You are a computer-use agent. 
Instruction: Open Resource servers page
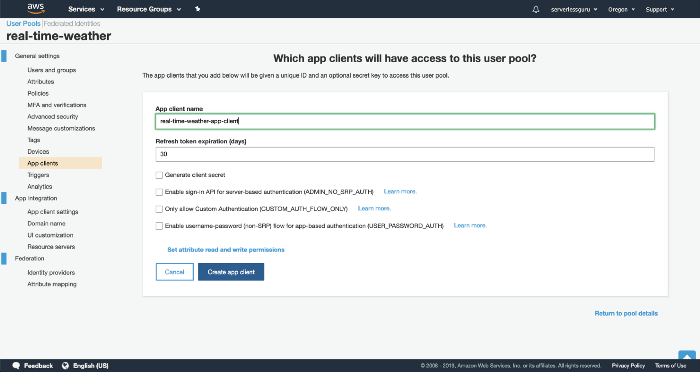point(51,247)
